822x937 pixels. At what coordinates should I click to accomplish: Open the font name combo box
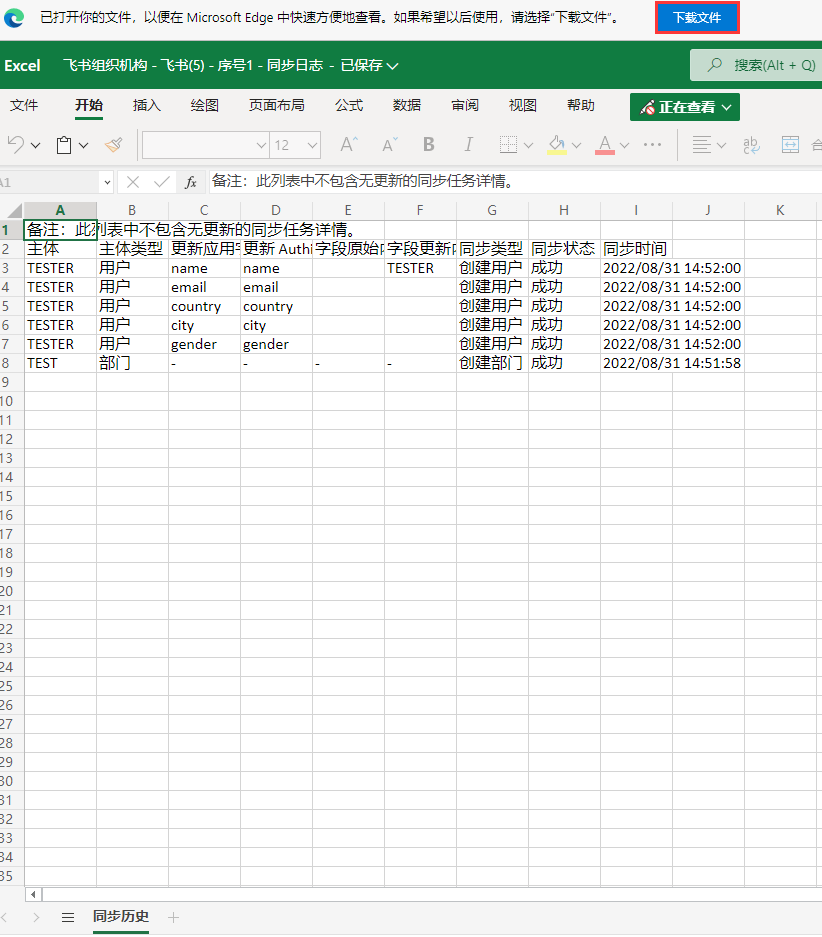click(206, 145)
